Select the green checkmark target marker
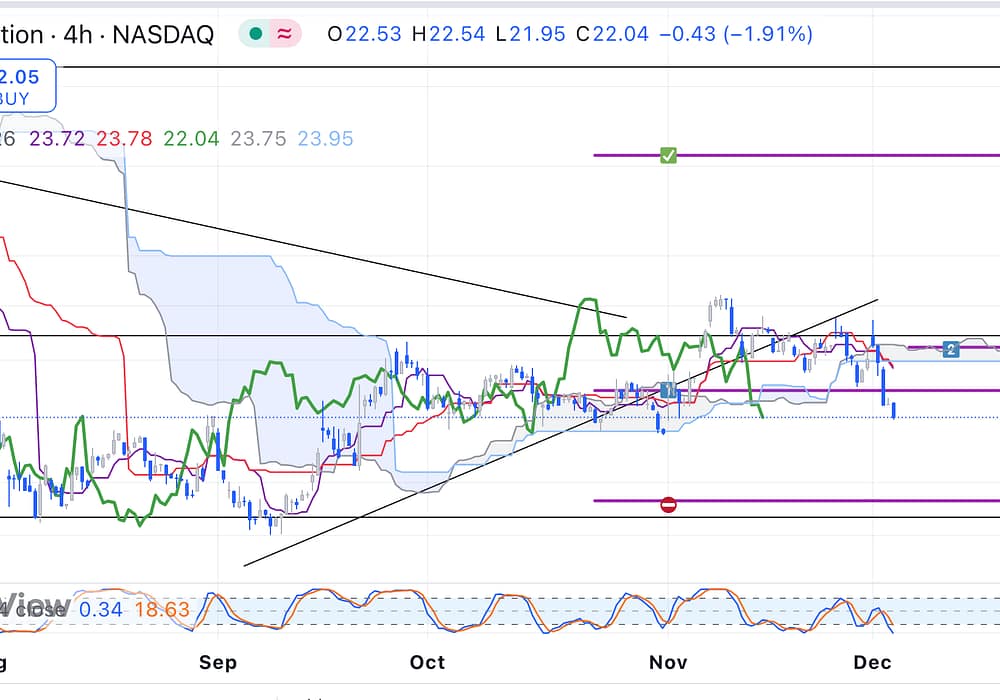The width and height of the screenshot is (1000, 700). pos(668,155)
